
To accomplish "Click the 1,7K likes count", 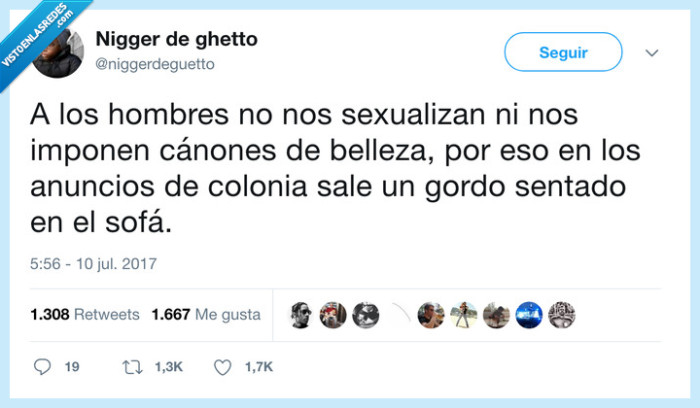I will click(x=258, y=367).
